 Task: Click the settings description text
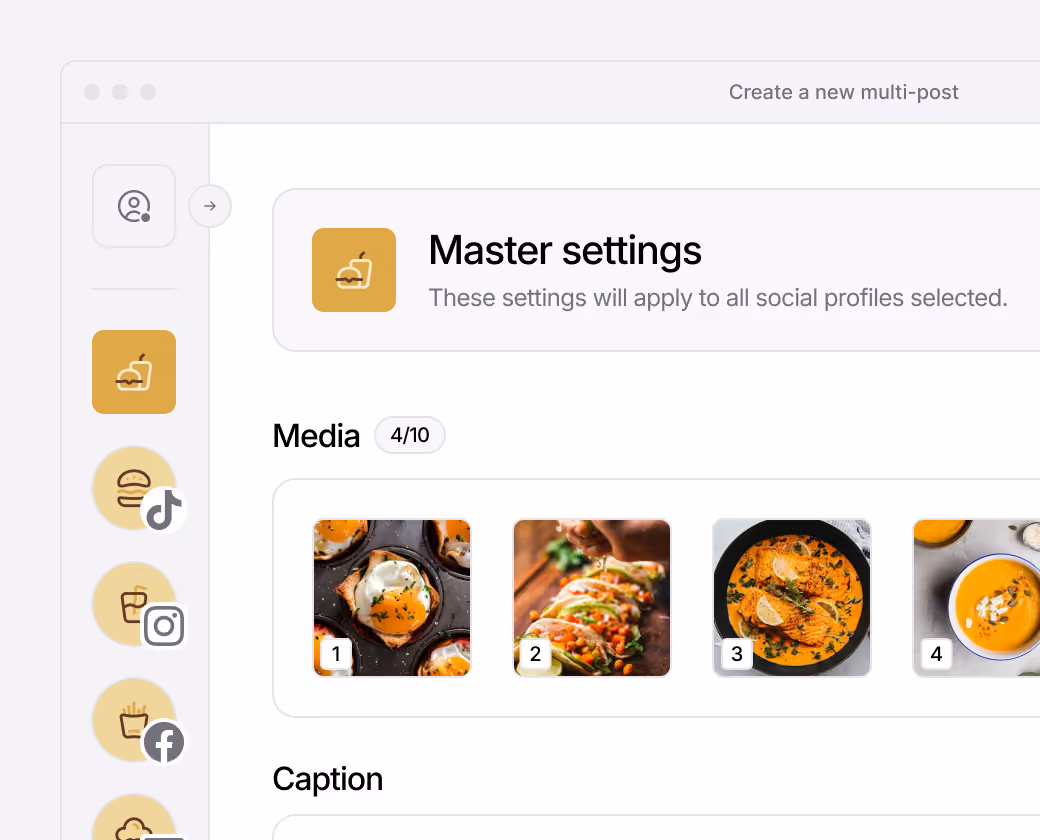718,298
